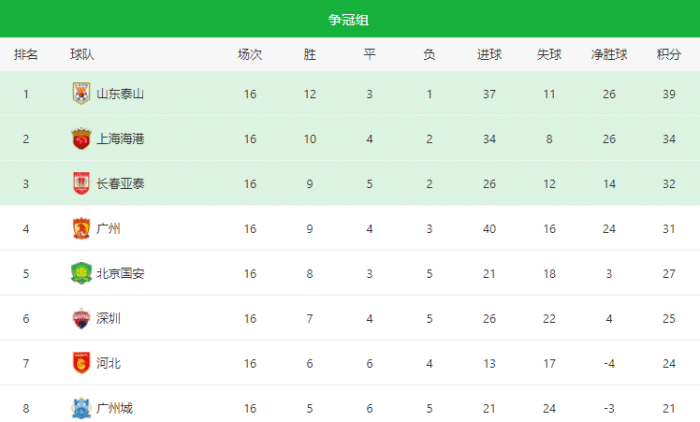
Task: Click the Hebei (河北) team crest
Action: [x=80, y=363]
